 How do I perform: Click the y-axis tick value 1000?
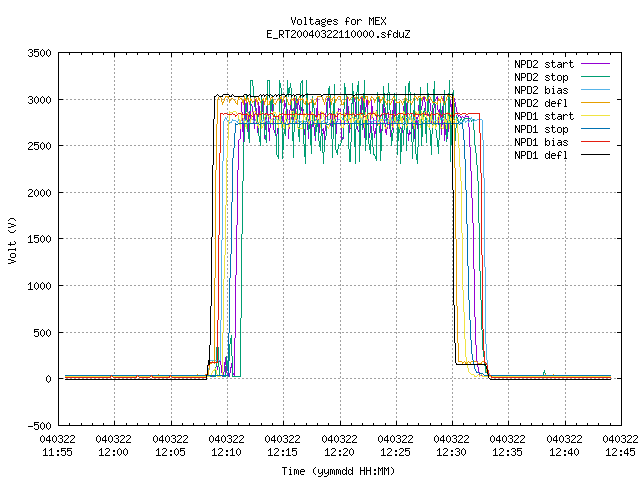click(40, 286)
